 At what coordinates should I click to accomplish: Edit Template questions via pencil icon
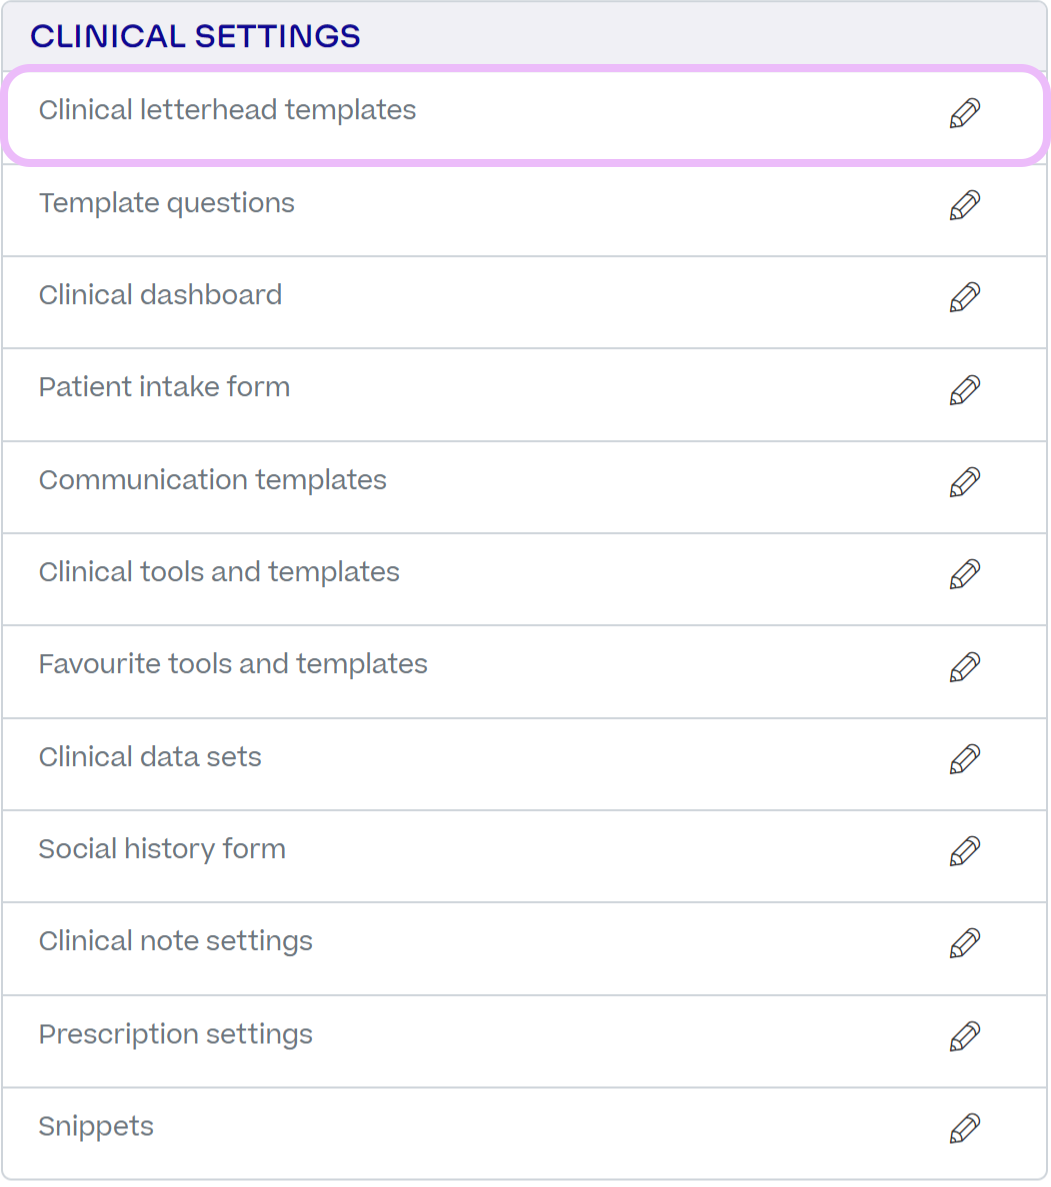(x=965, y=206)
